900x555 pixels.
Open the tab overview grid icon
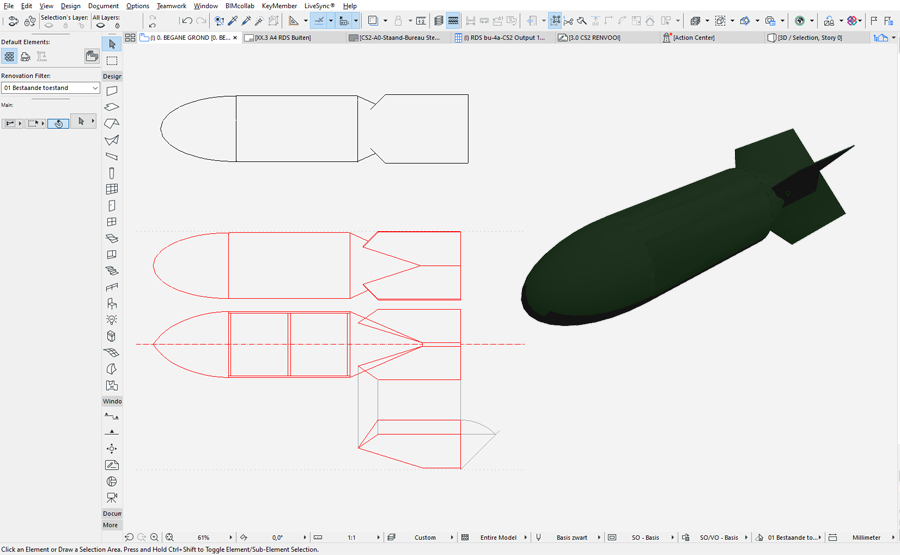tap(130, 37)
